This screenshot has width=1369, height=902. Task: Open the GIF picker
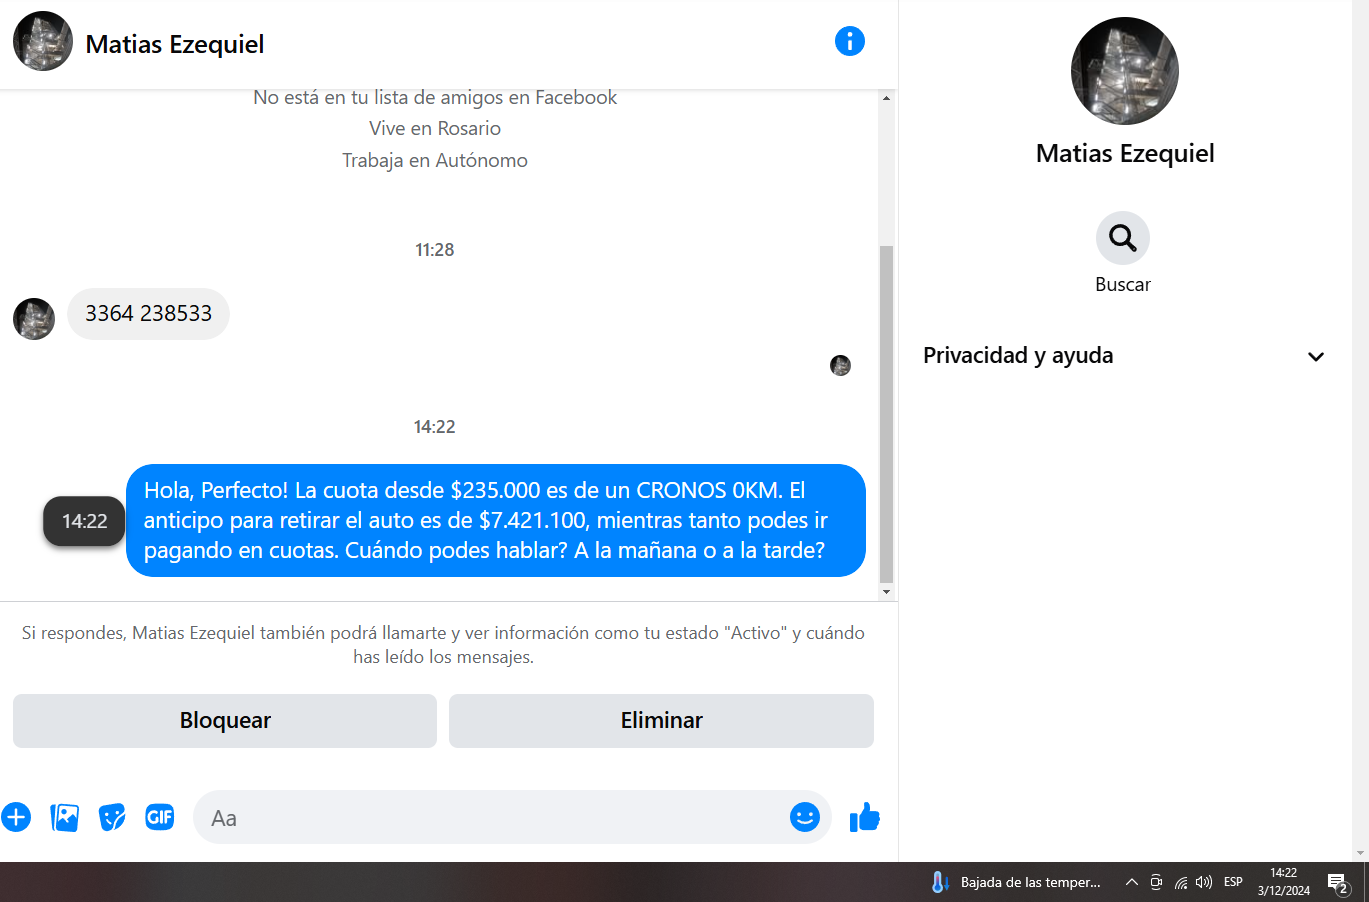(x=160, y=817)
